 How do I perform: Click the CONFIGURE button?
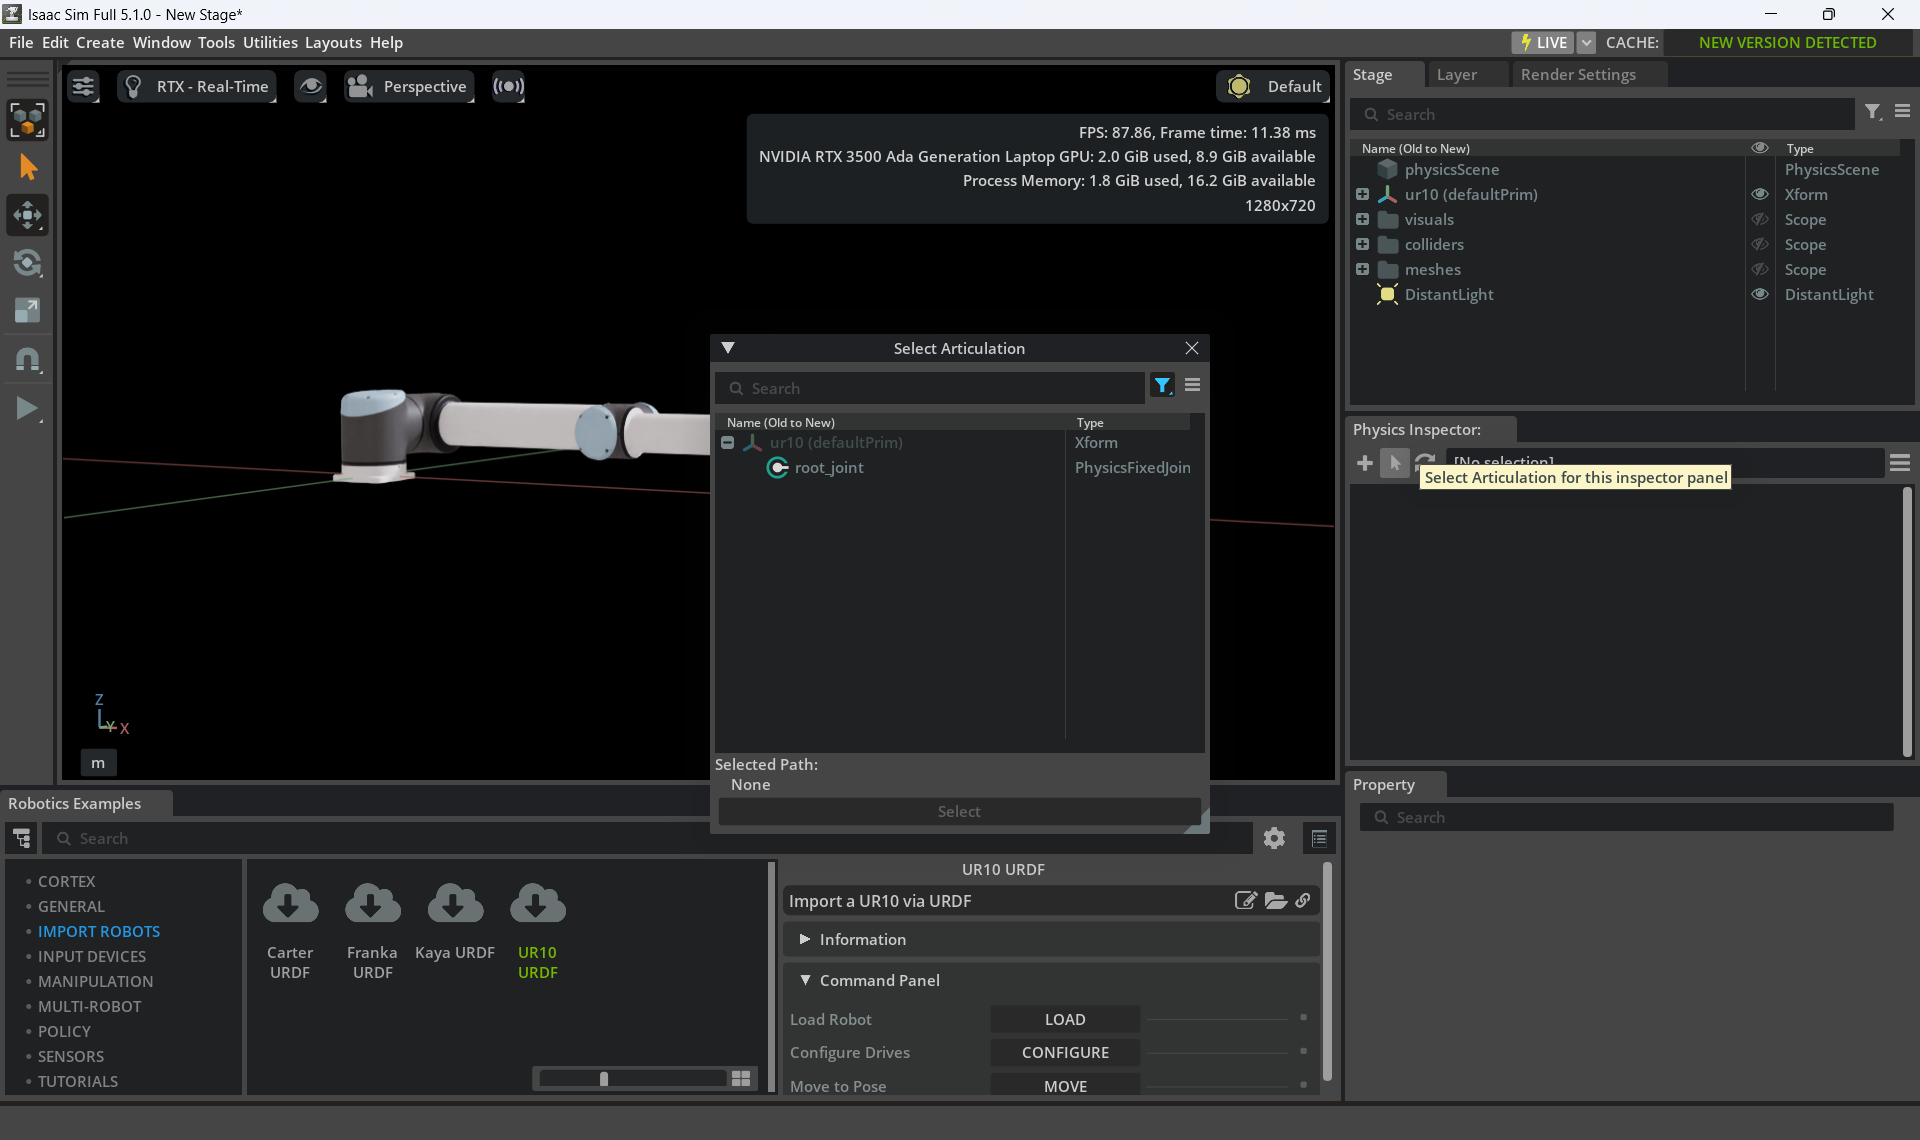(x=1065, y=1053)
